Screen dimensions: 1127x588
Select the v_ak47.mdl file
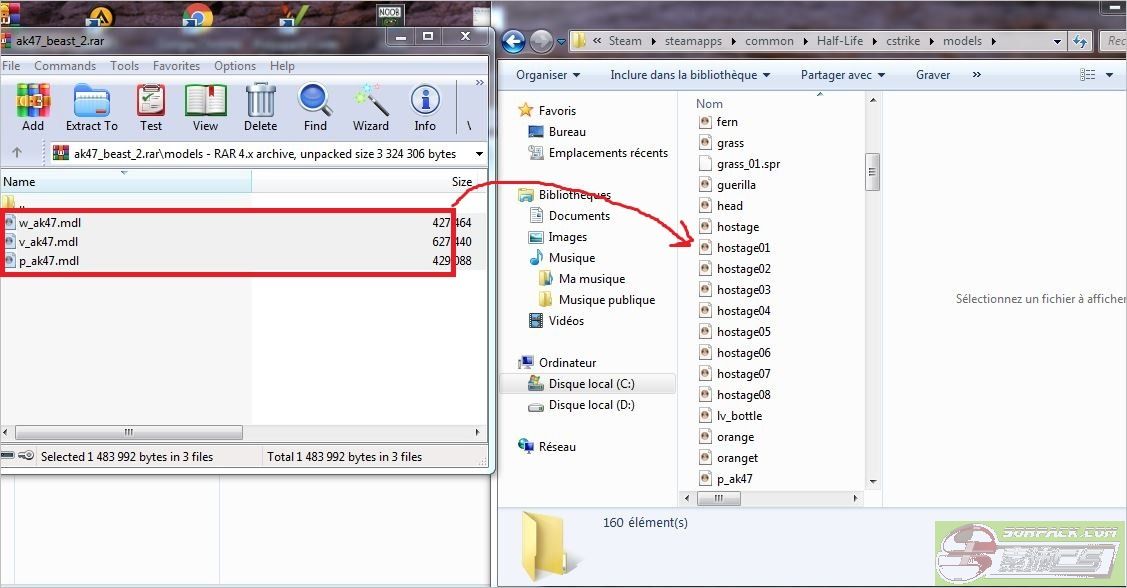click(49, 242)
